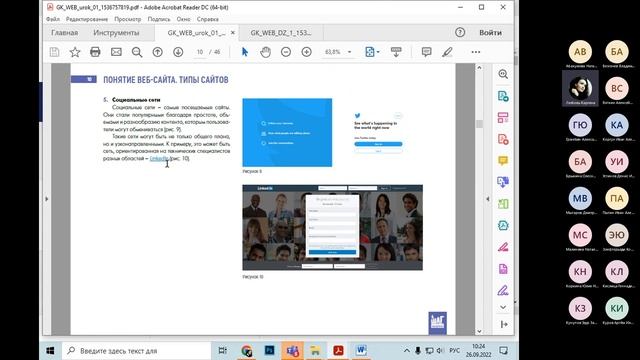The width and height of the screenshot is (640, 360).
Task: Click the scrolling mode download-style icon
Action: [396, 52]
